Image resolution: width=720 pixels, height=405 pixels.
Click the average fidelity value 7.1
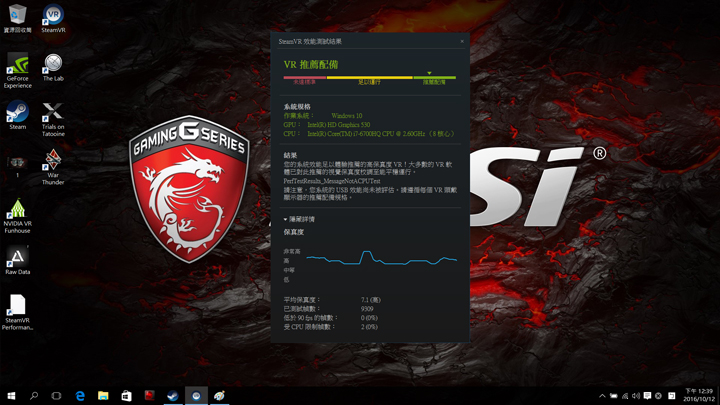click(x=371, y=300)
